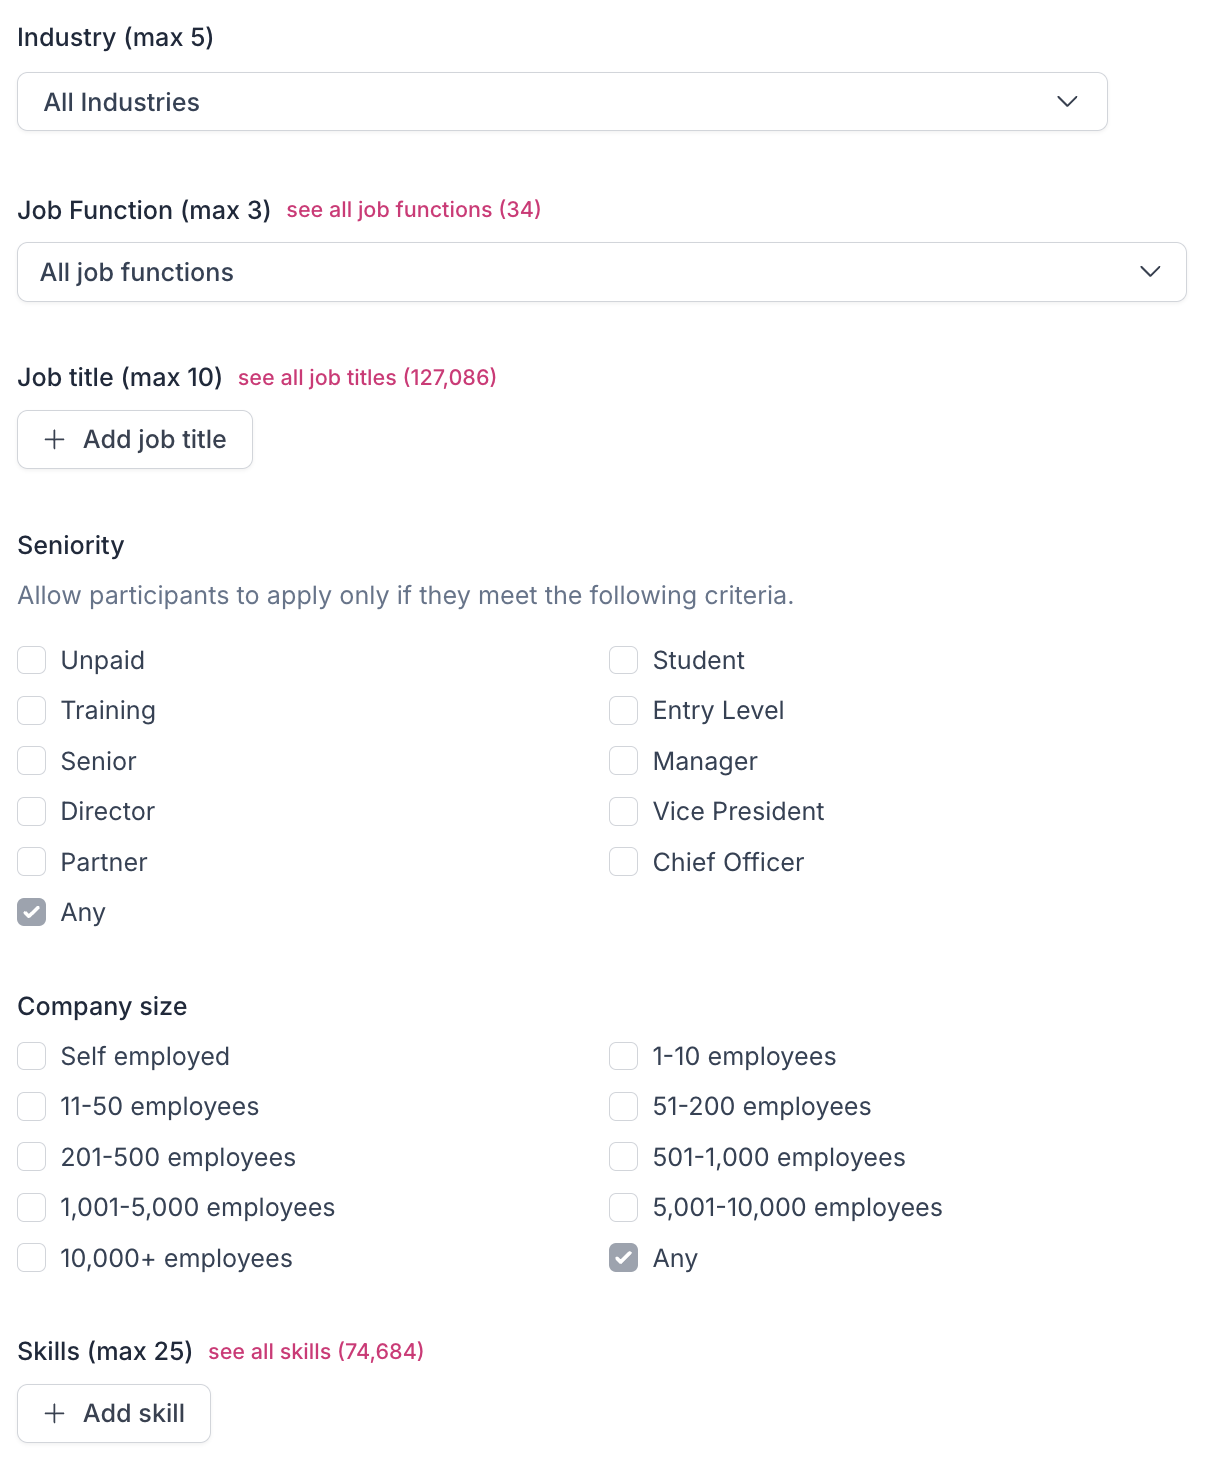Image resolution: width=1206 pixels, height=1464 pixels.
Task: Tick the 51-200 employees checkbox
Action: (x=624, y=1107)
